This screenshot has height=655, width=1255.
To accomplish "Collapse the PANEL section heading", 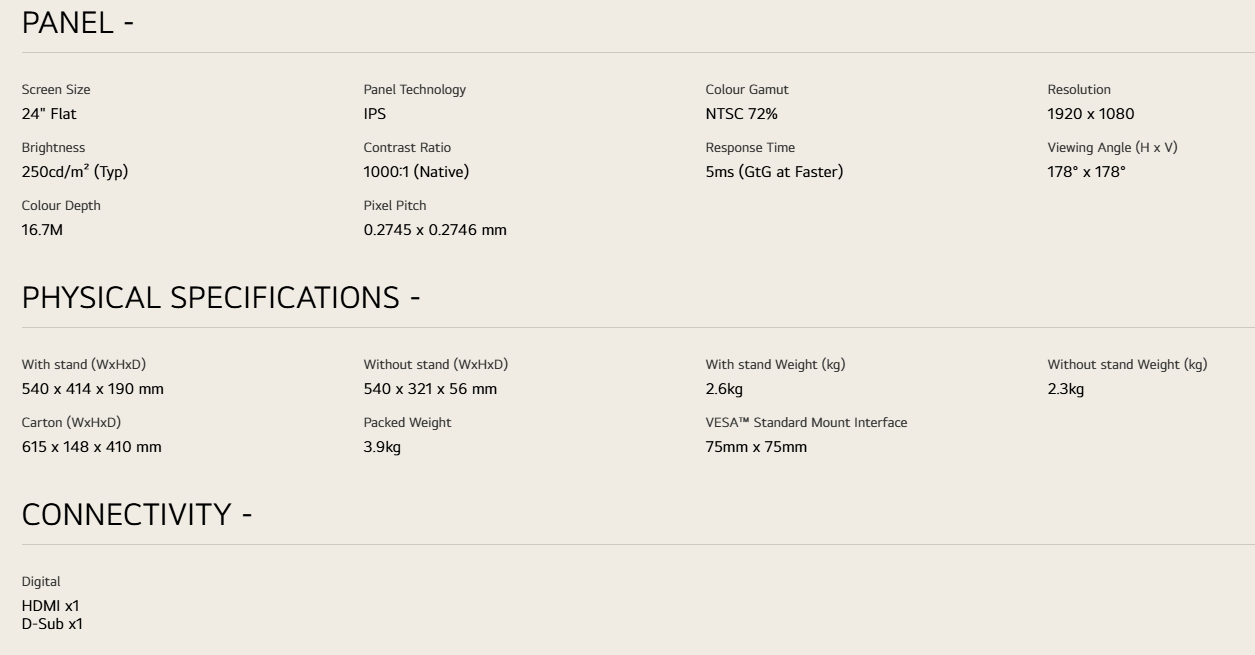I will (78, 23).
